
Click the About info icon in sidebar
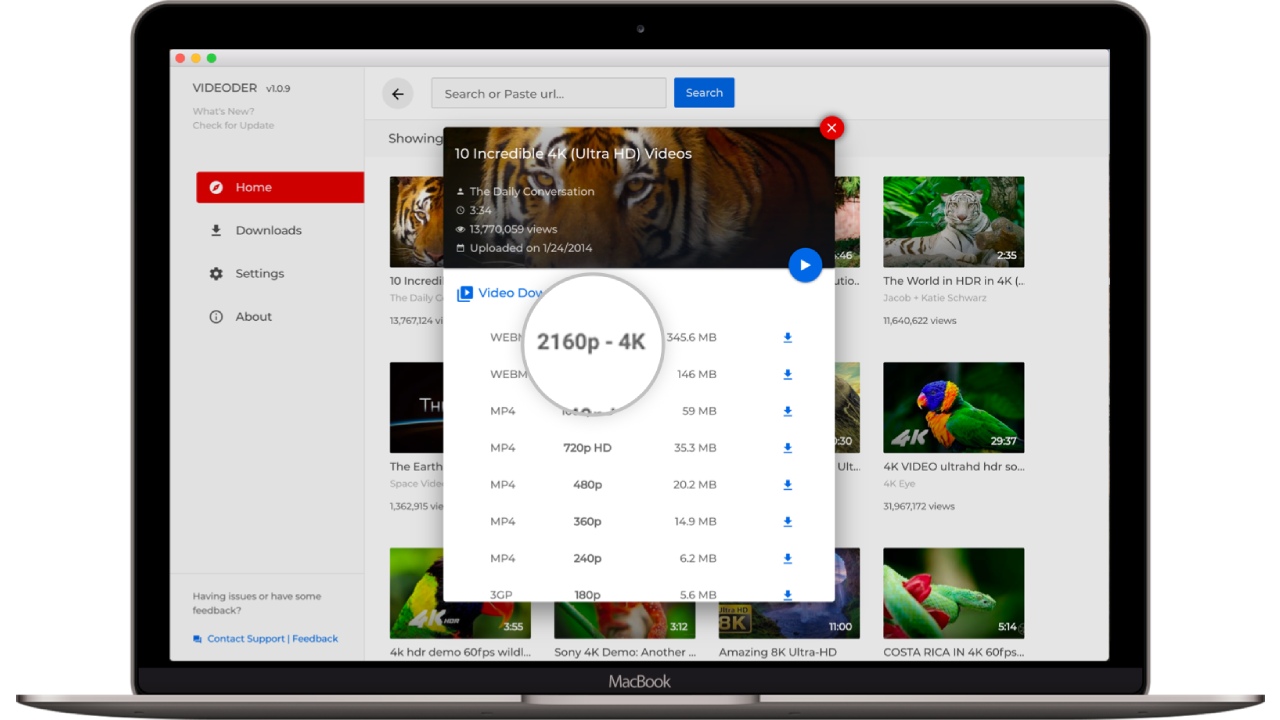[216, 316]
